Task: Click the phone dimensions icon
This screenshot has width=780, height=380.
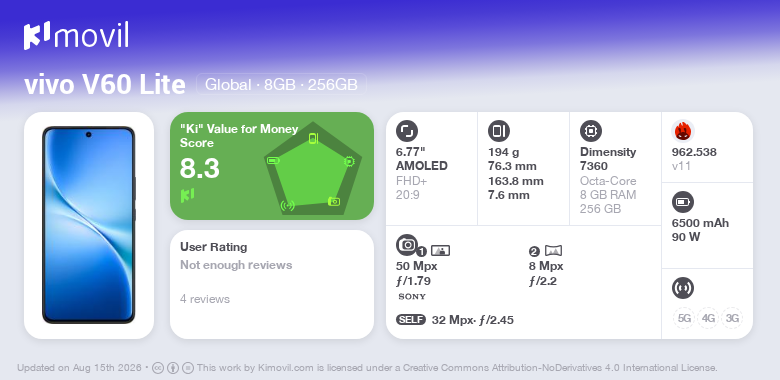Action: [499, 131]
